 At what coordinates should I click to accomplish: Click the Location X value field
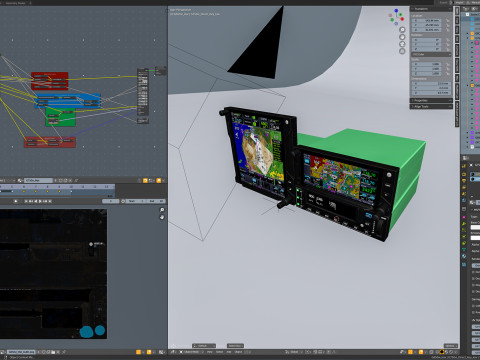427,21
